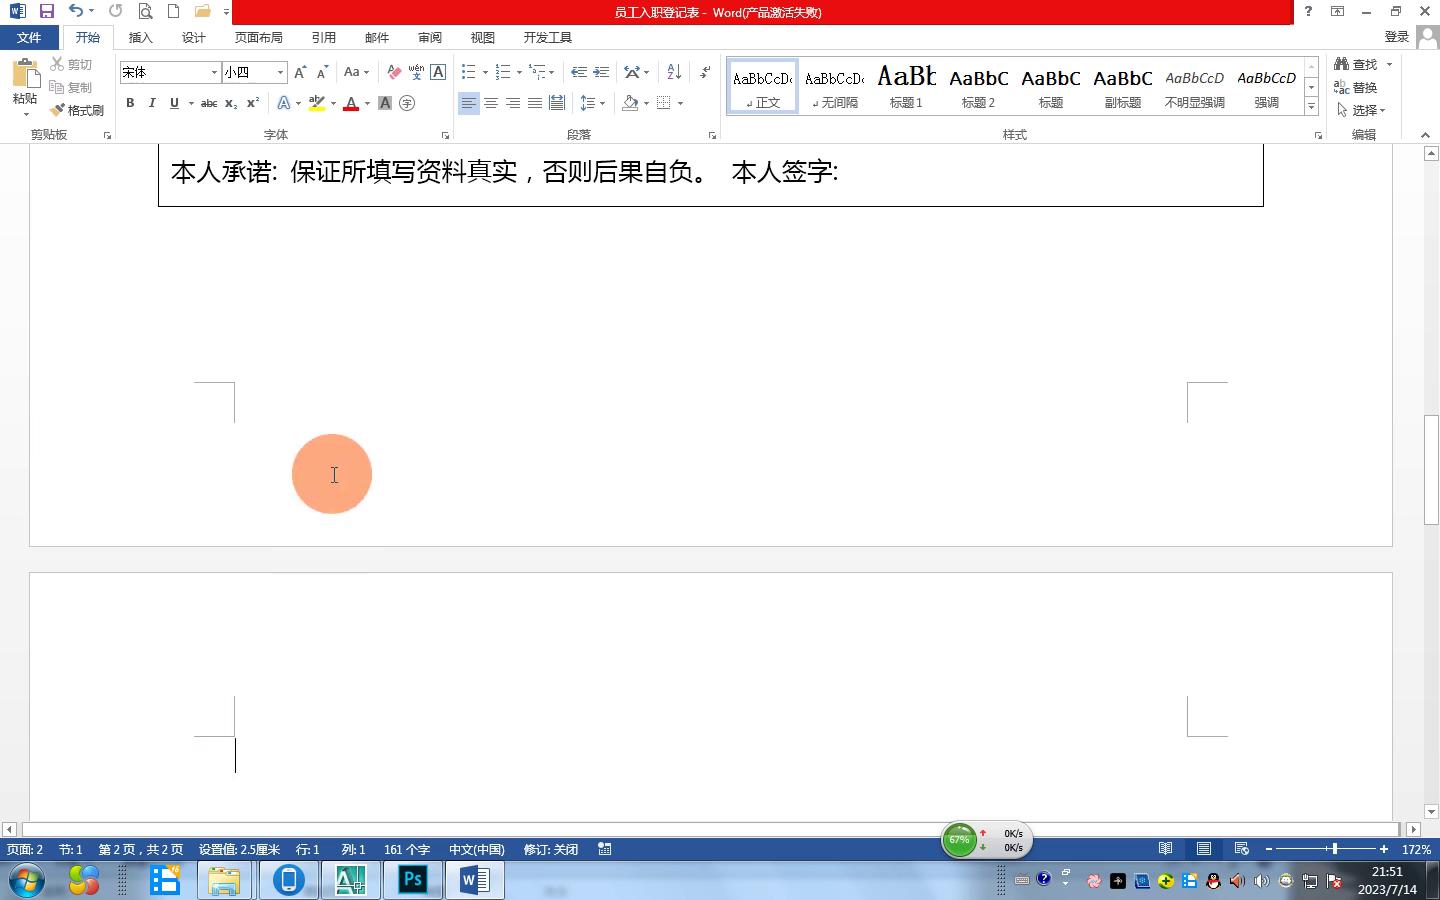The image size is (1440, 900).
Task: Click the superscript button
Action: [253, 103]
